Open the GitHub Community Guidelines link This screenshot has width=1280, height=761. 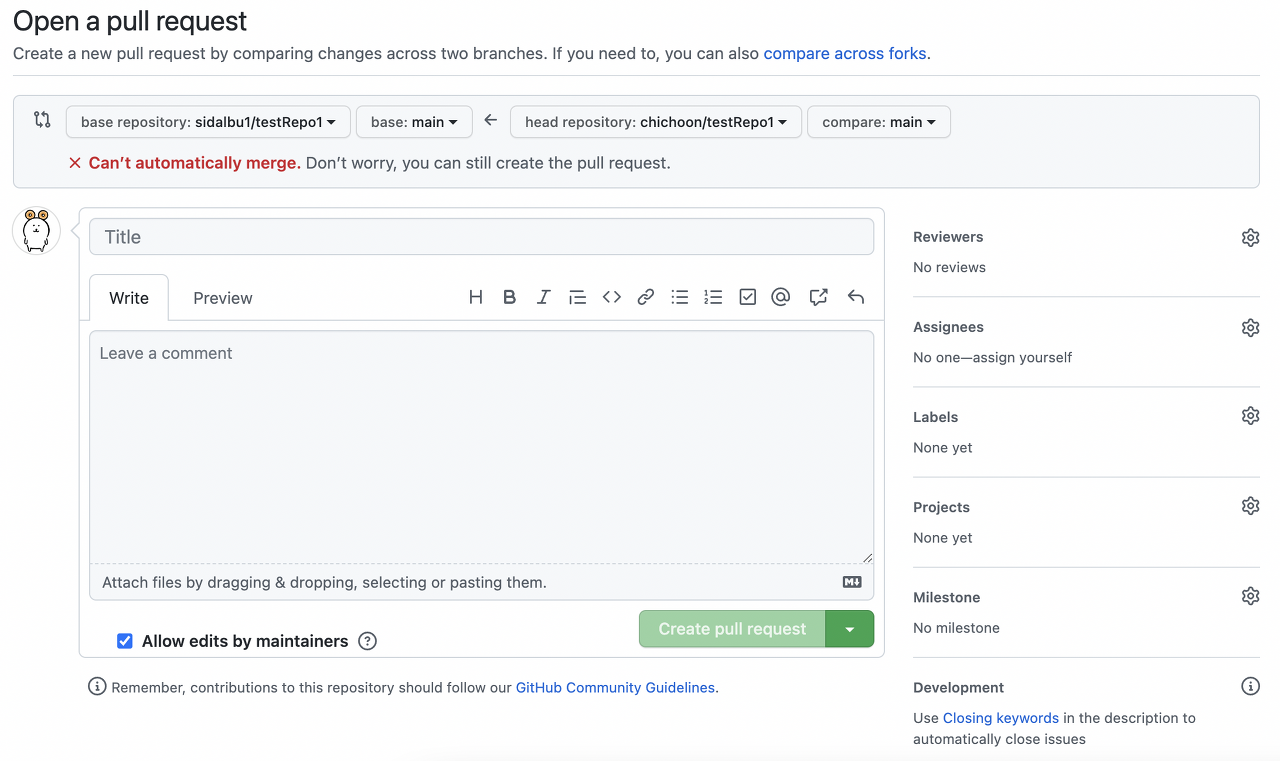615,687
